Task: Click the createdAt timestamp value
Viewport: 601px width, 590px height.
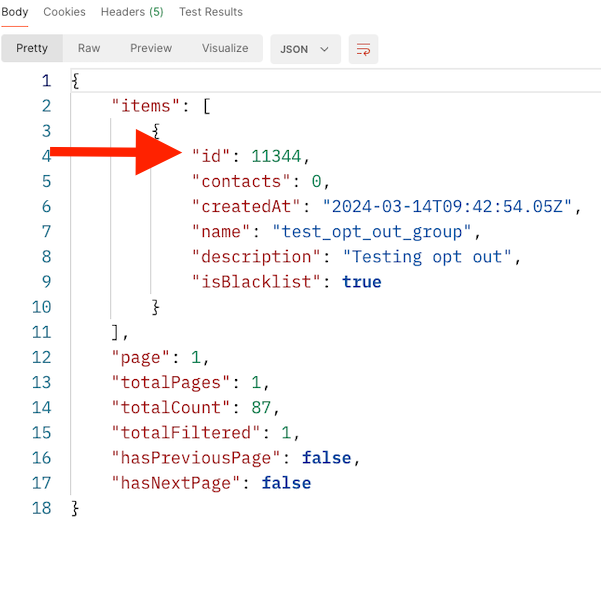Action: [450, 207]
